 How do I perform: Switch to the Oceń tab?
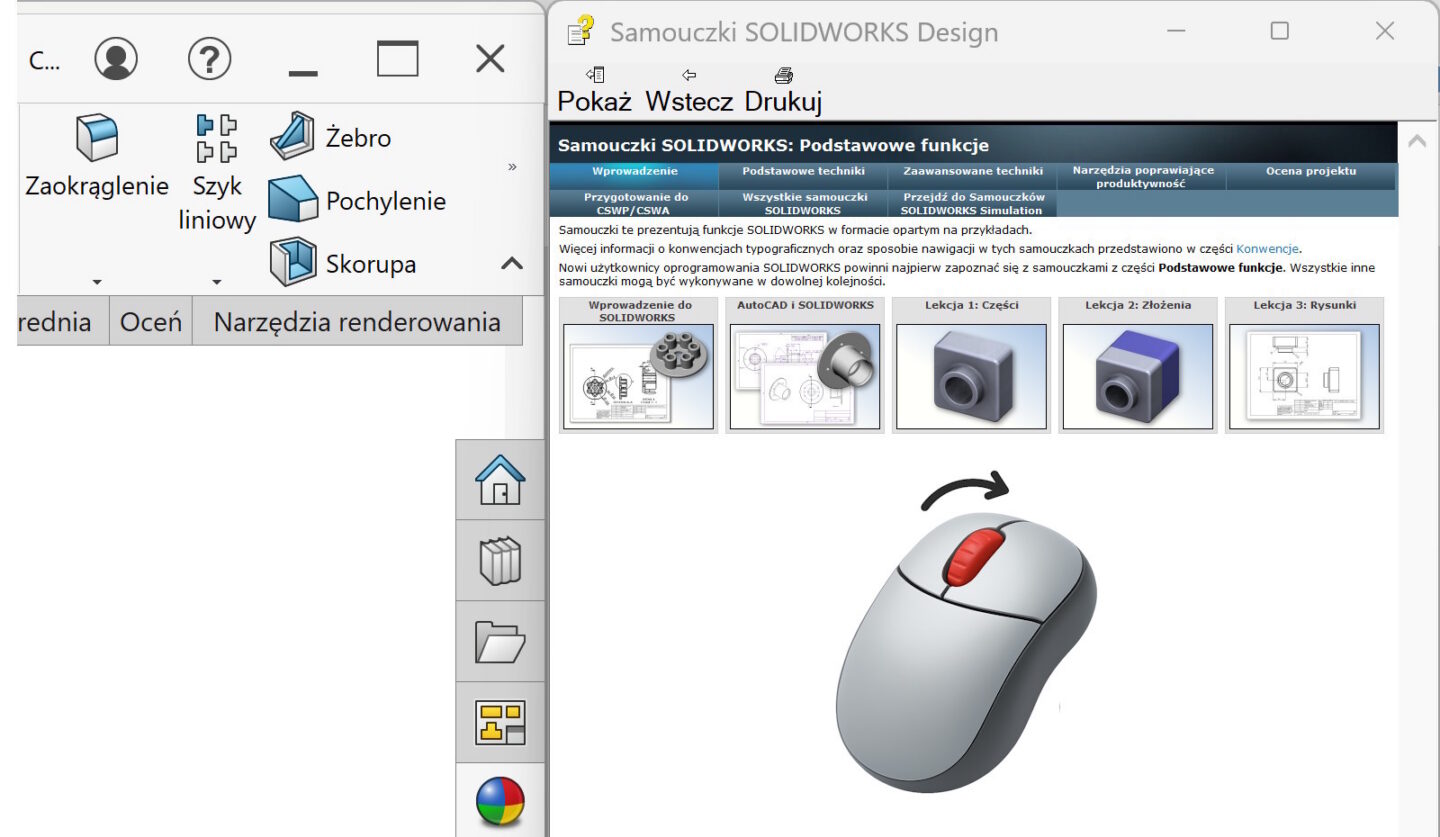pos(150,321)
